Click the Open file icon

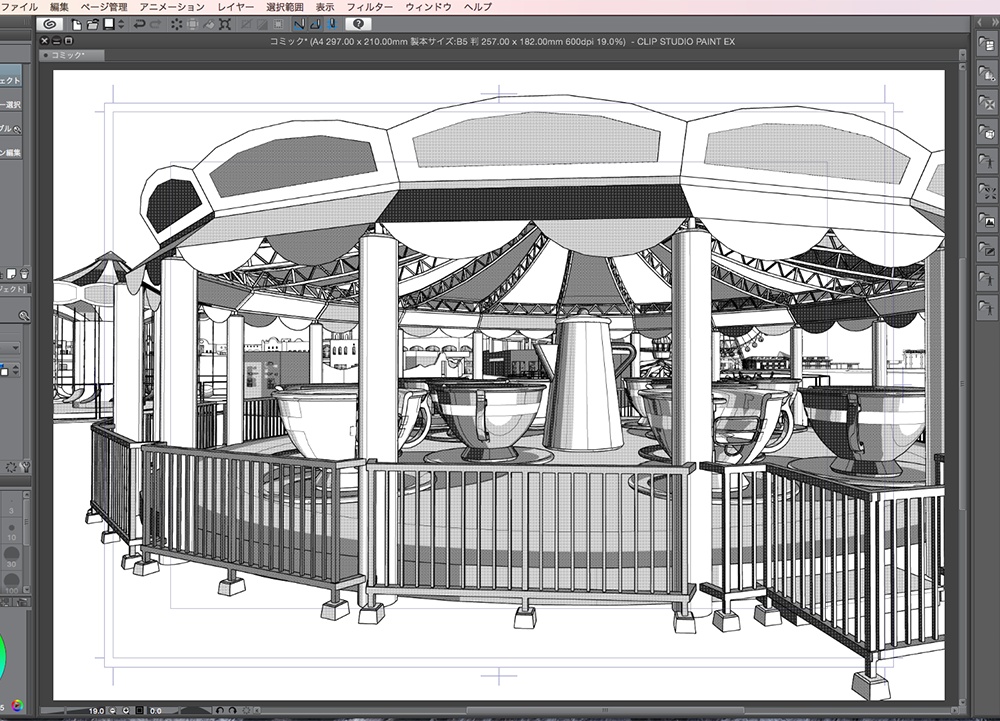[92, 24]
